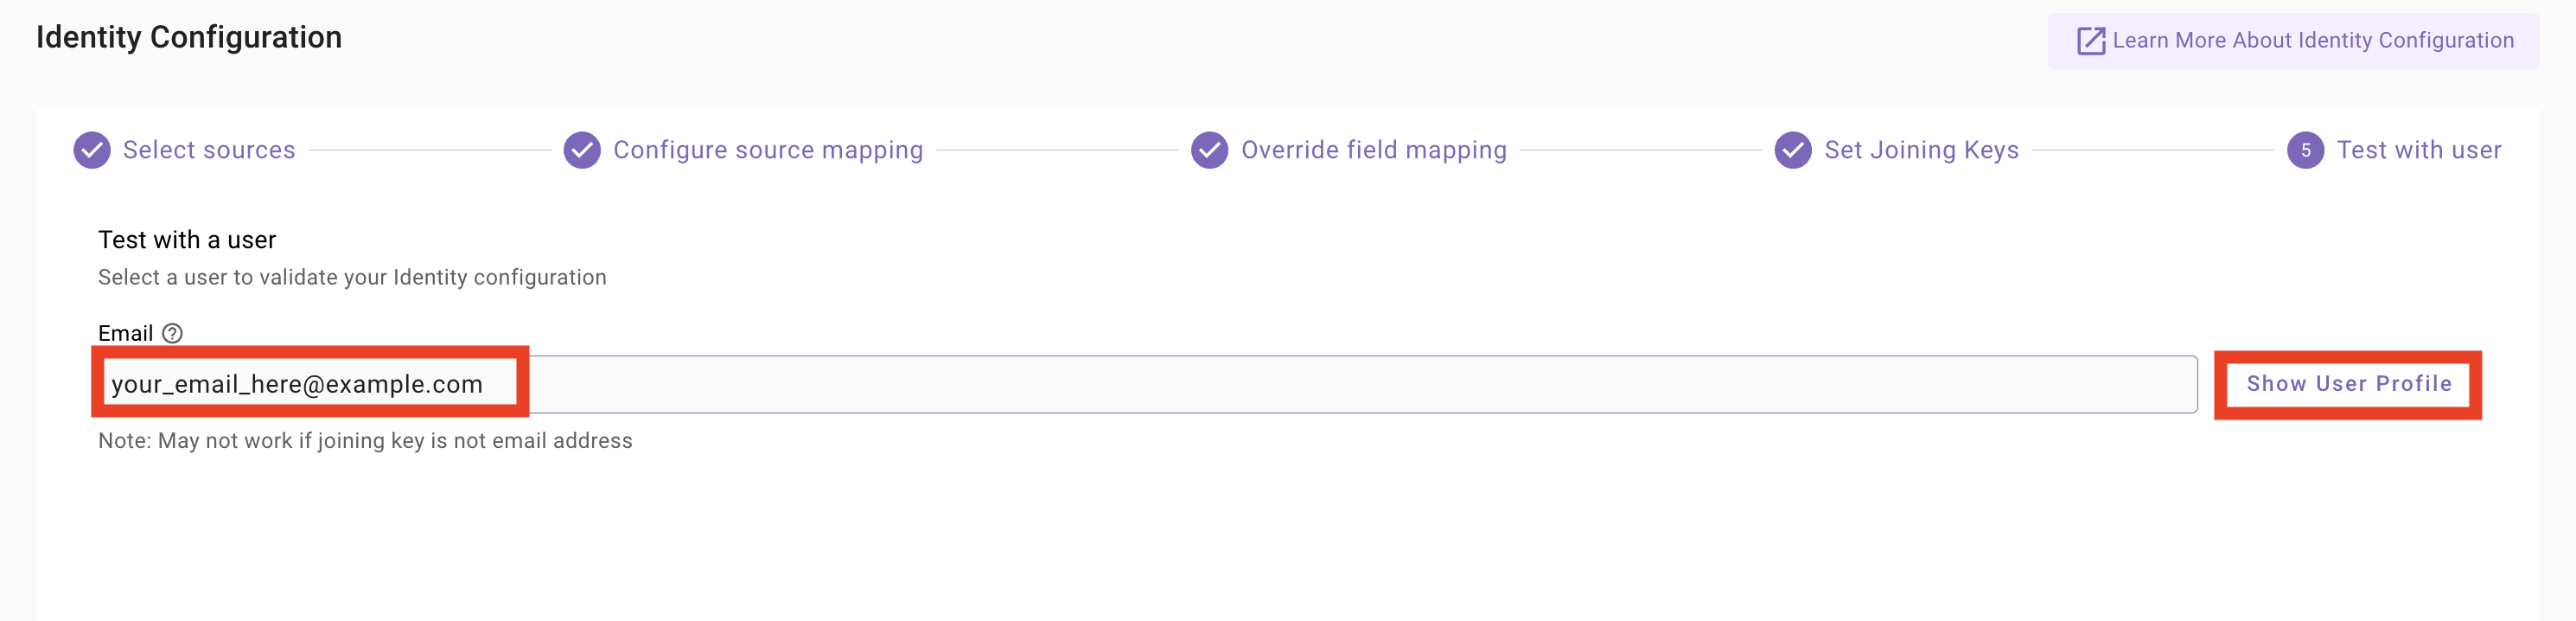Screen dimensions: 2576x621
Task: Click the Email help question mark icon
Action: coord(172,333)
